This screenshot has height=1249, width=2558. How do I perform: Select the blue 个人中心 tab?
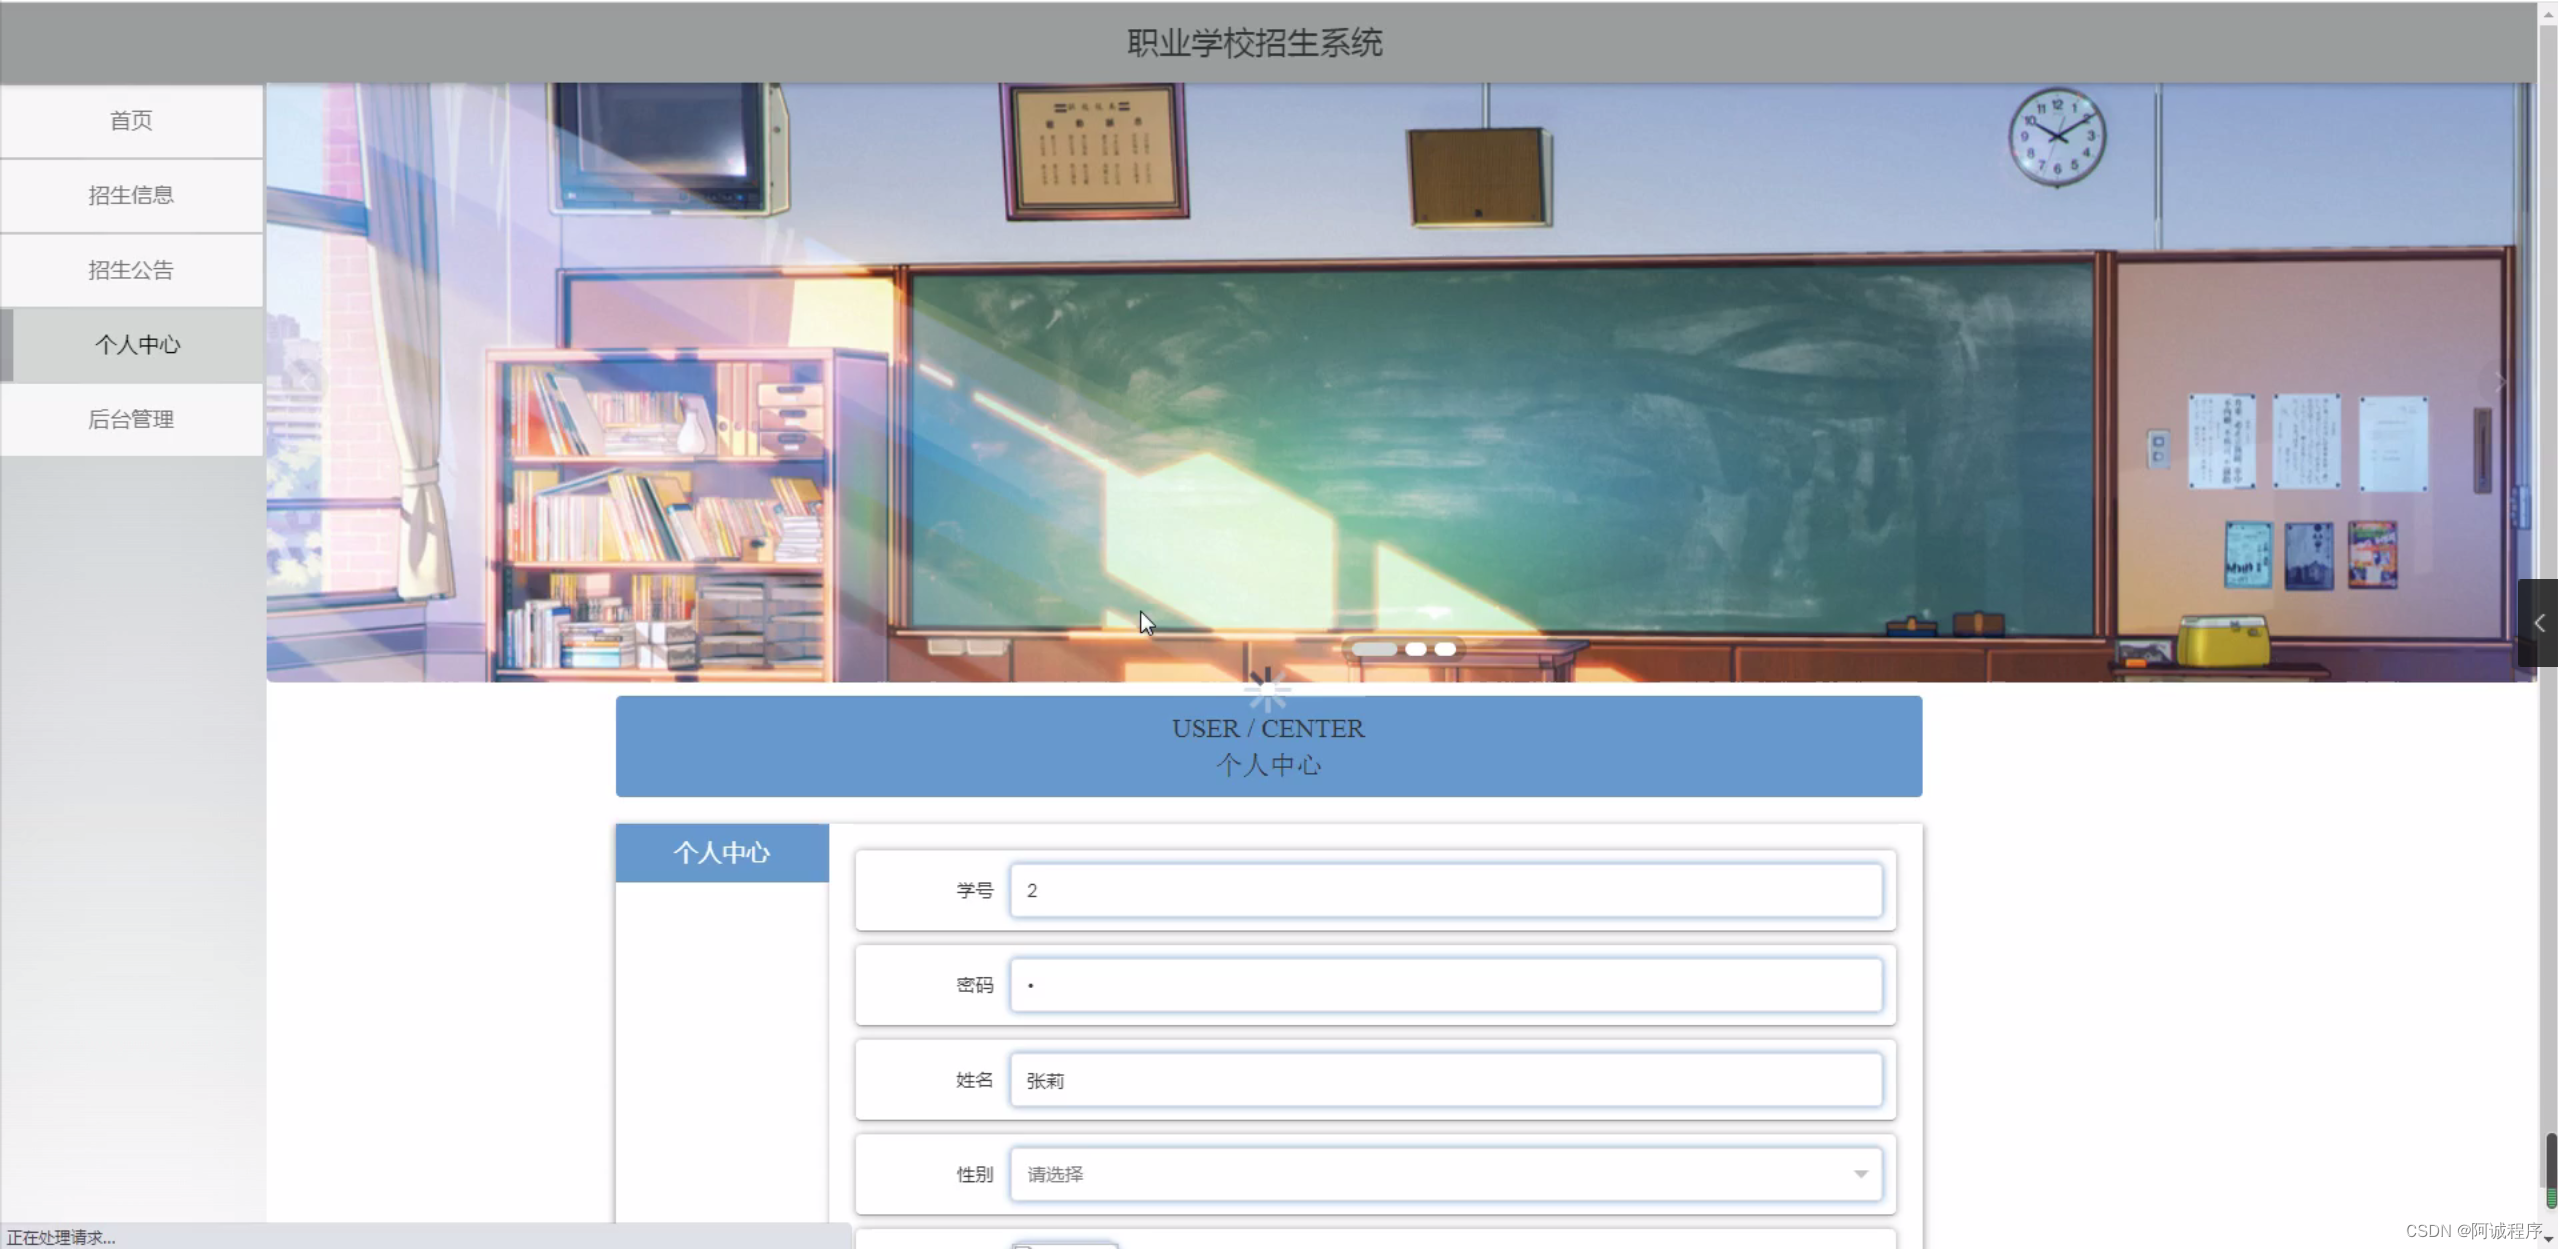[721, 853]
